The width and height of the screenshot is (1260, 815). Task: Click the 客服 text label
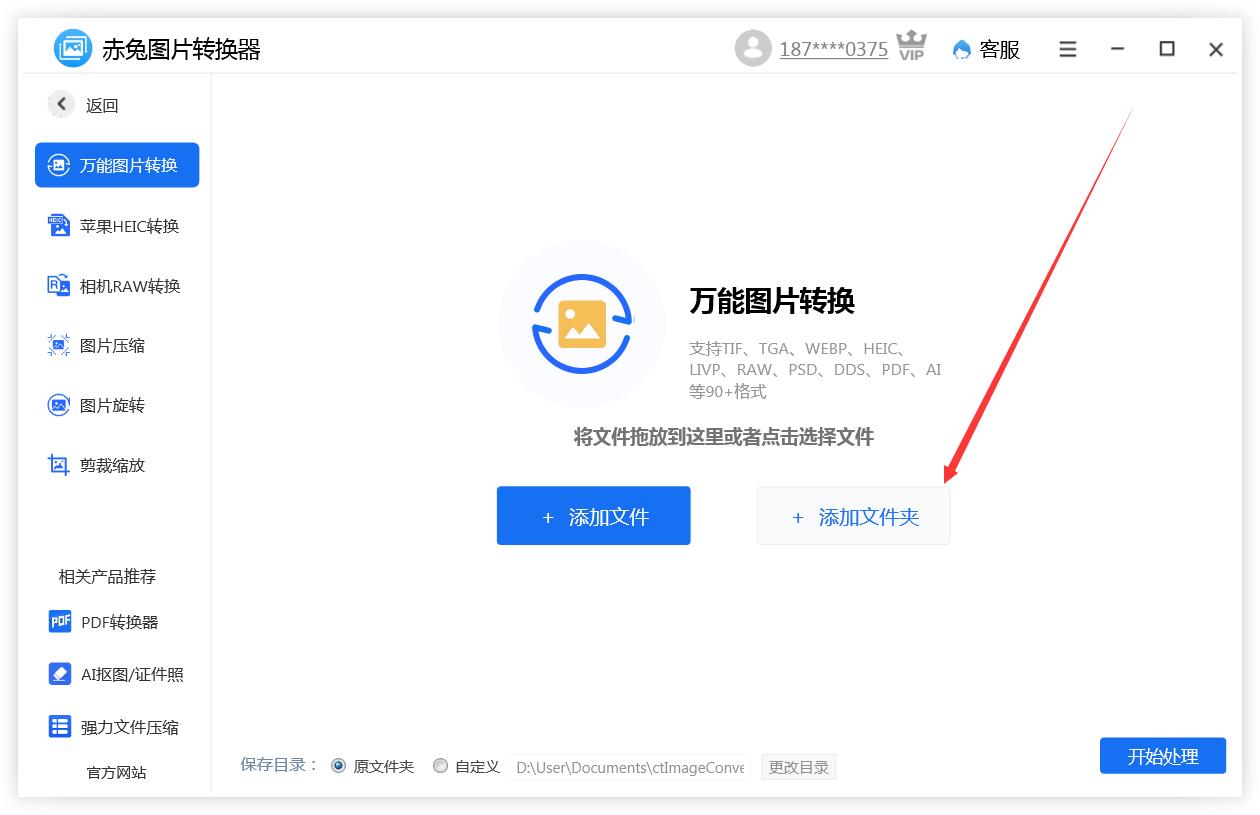coord(999,49)
